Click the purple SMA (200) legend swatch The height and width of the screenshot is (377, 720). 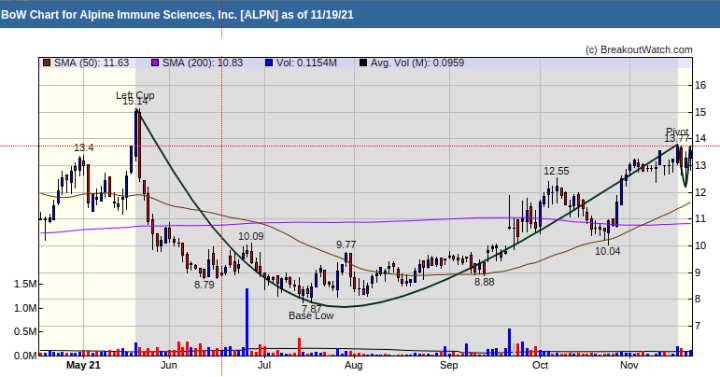pos(155,63)
